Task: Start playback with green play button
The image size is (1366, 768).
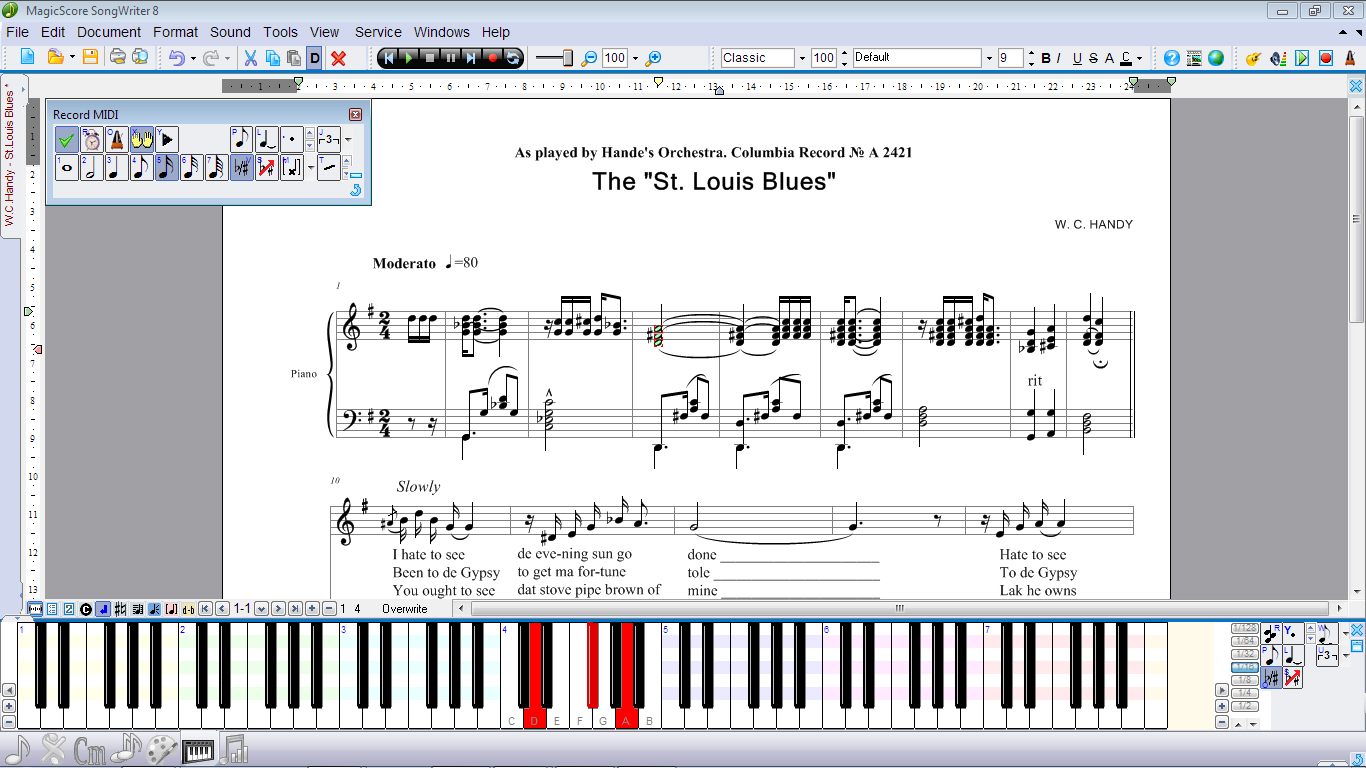Action: pyautogui.click(x=409, y=58)
